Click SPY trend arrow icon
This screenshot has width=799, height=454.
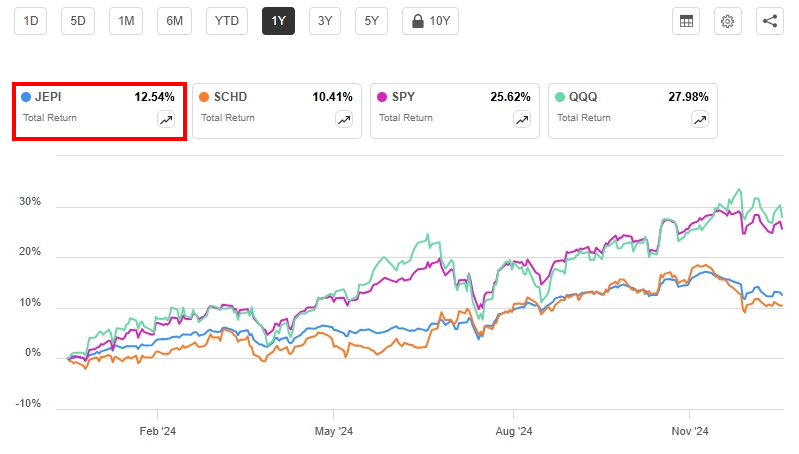pos(522,120)
